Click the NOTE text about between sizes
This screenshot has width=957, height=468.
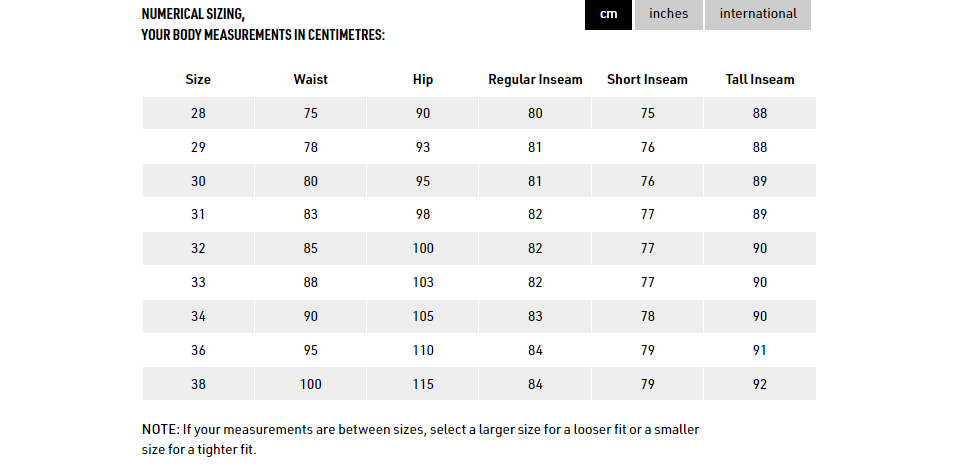coord(421,439)
